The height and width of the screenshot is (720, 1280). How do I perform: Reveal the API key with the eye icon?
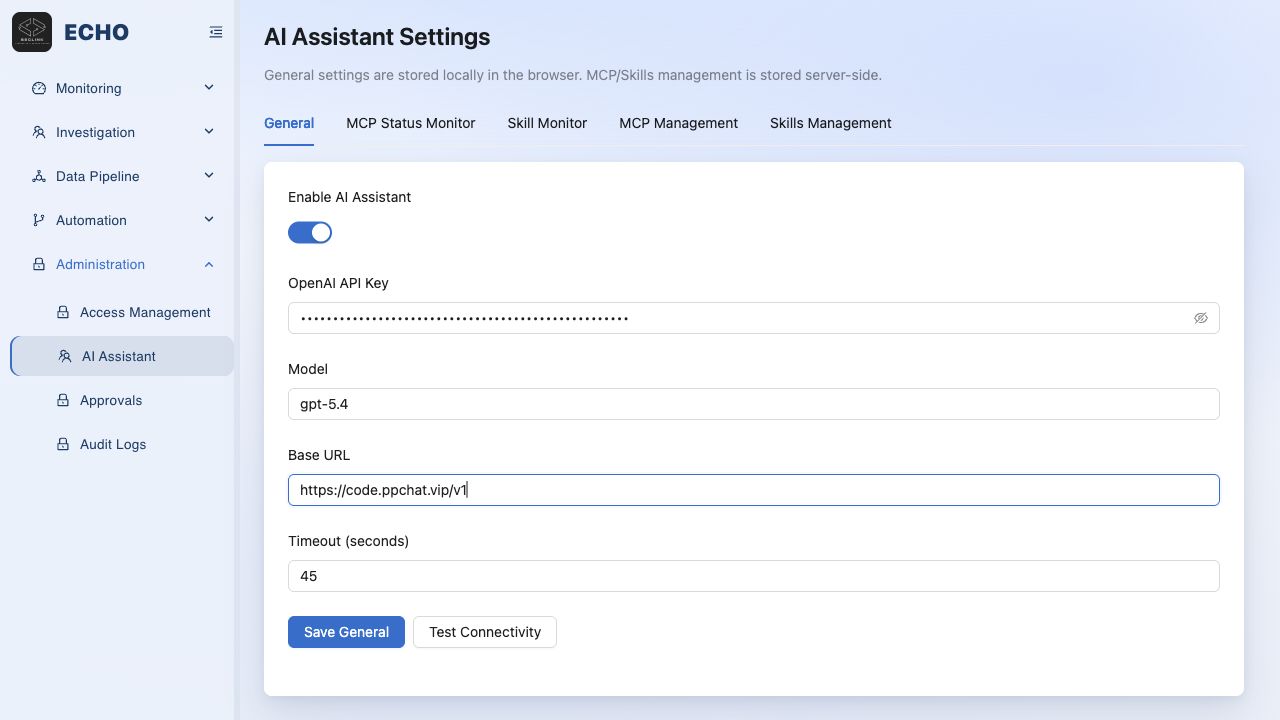coord(1201,318)
